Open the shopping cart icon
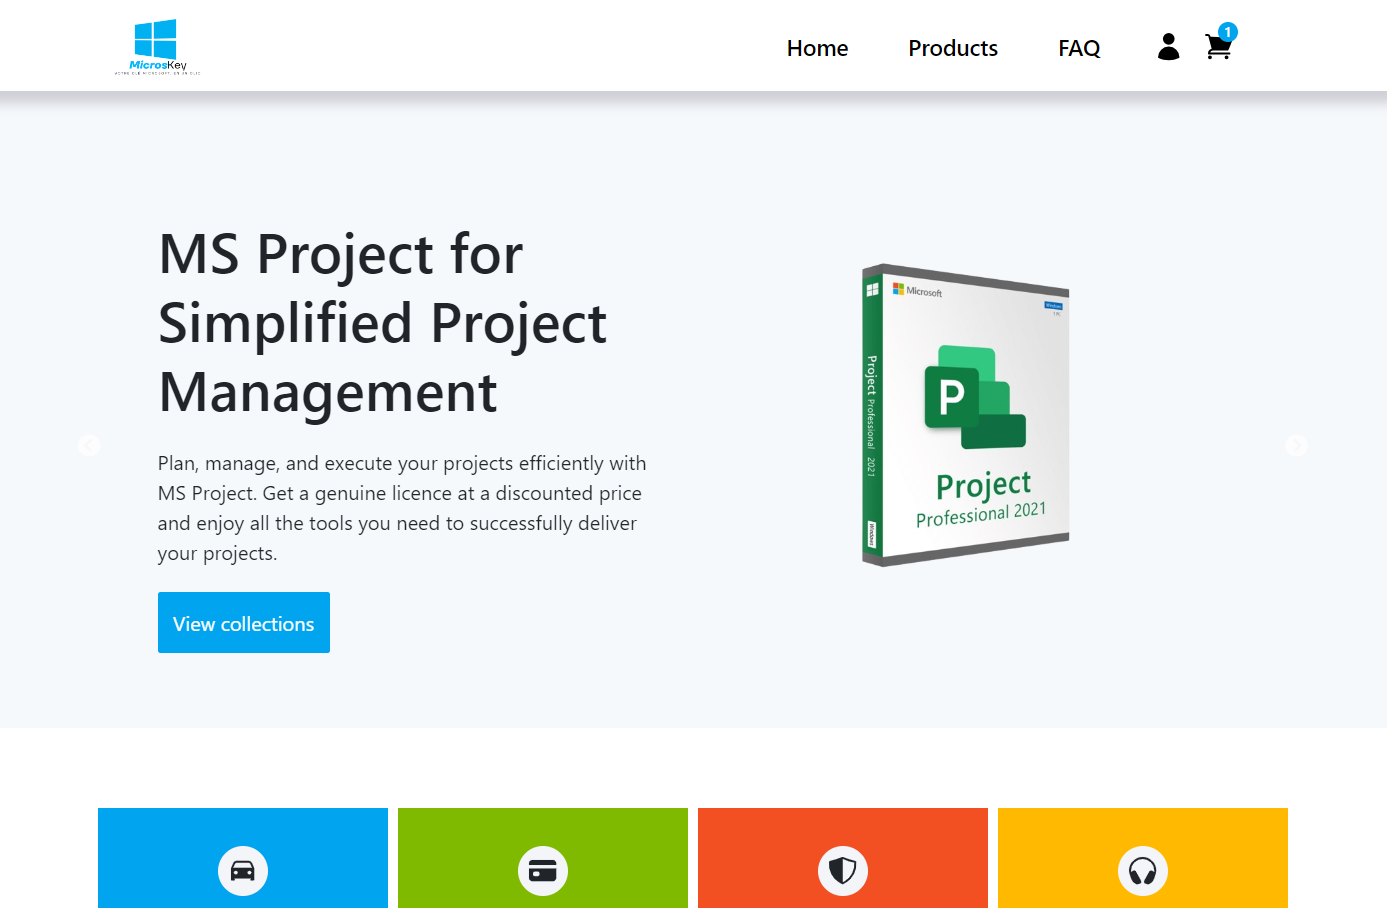1387x908 pixels. (x=1218, y=47)
